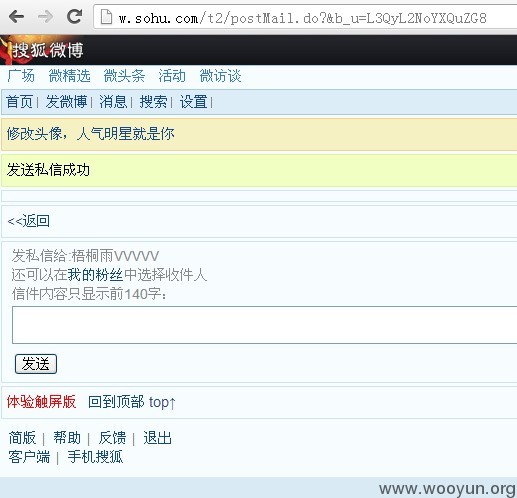Click into the private message text box
The height and width of the screenshot is (498, 517).
264,325
